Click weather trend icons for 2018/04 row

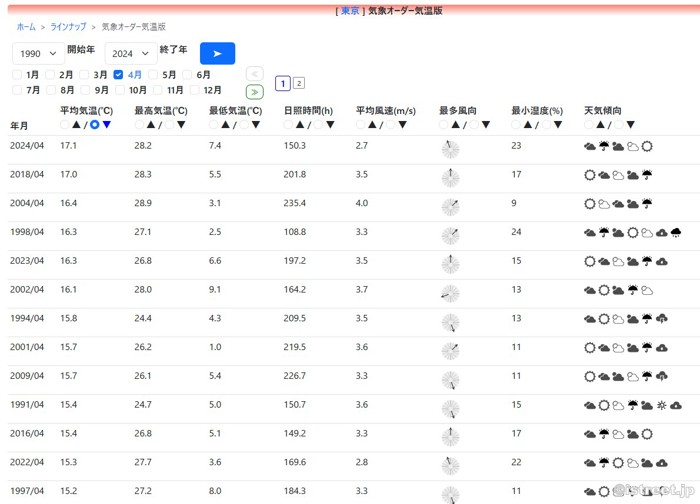click(x=618, y=175)
